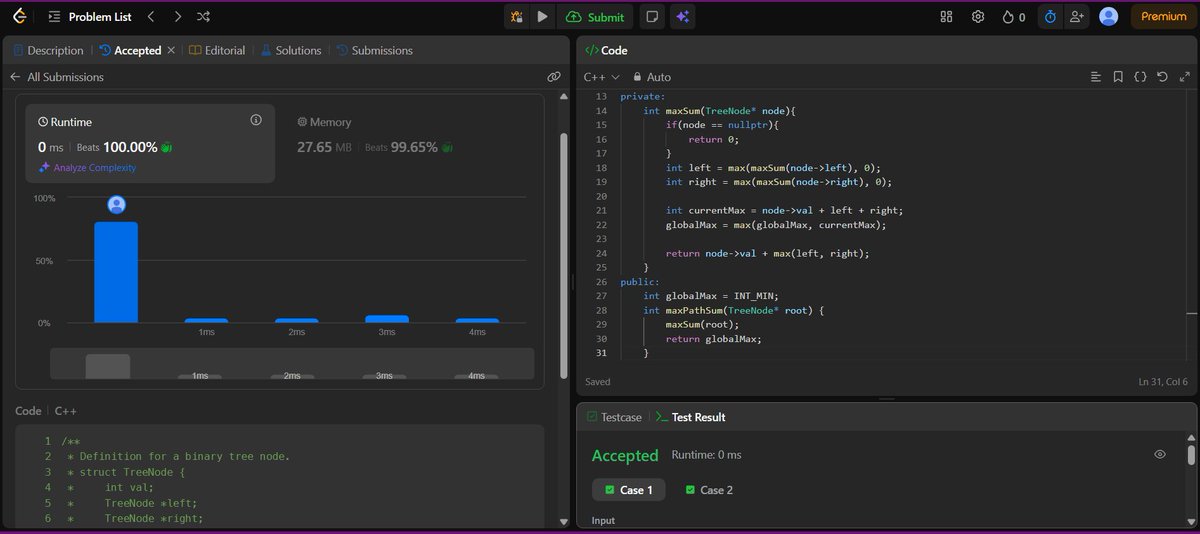Bookmark the code with bookmark icon

pos(1118,77)
